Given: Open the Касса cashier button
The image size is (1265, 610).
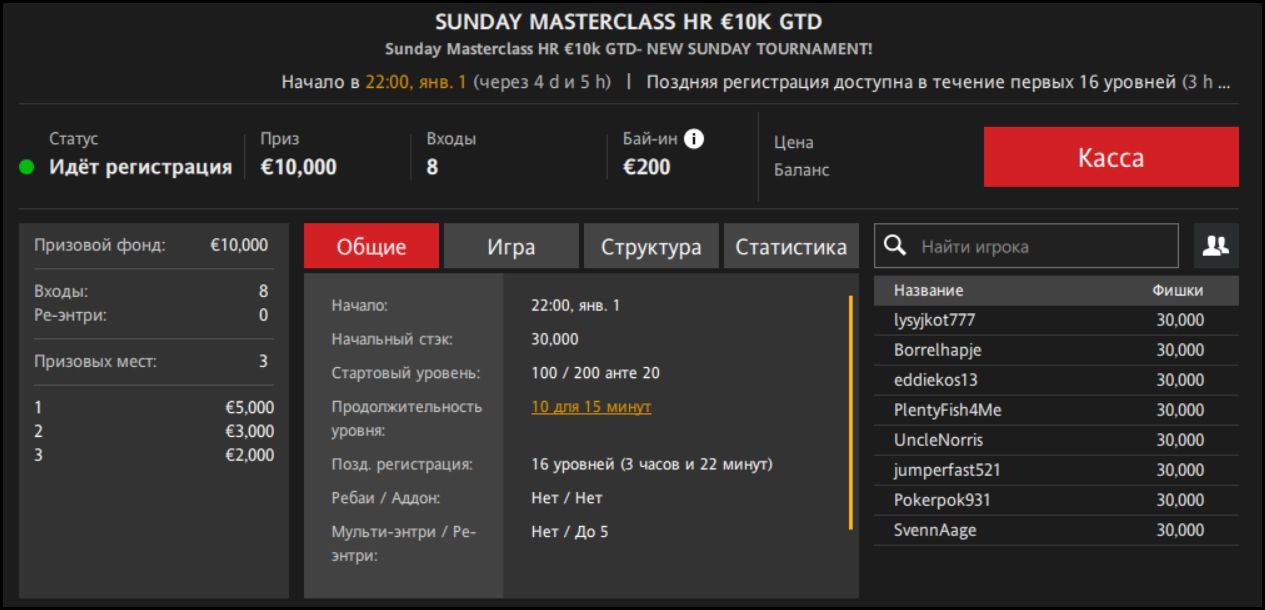Looking at the screenshot, I should tap(1110, 157).
